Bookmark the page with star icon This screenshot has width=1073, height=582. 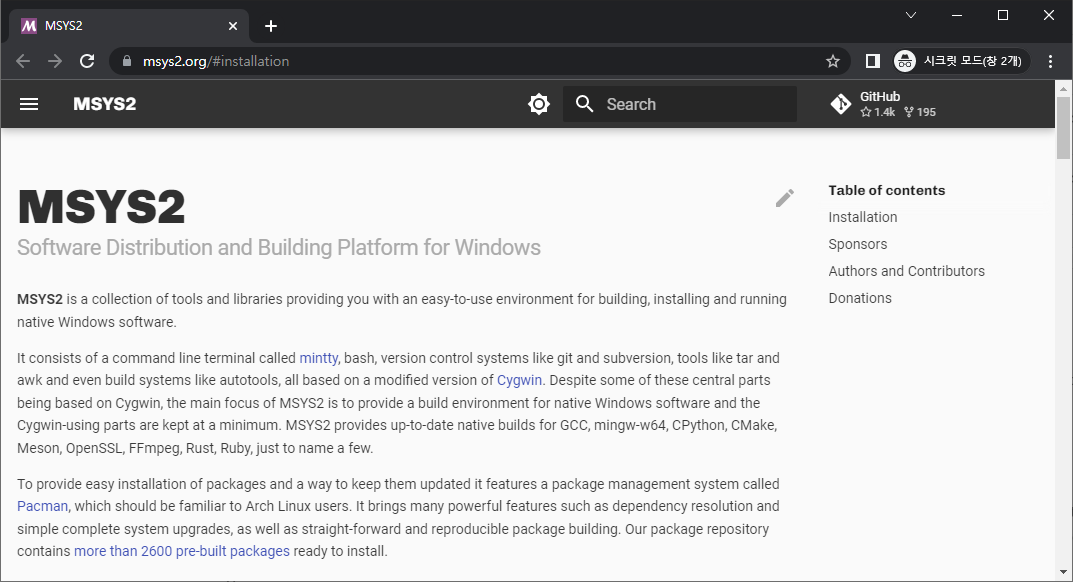click(x=833, y=61)
